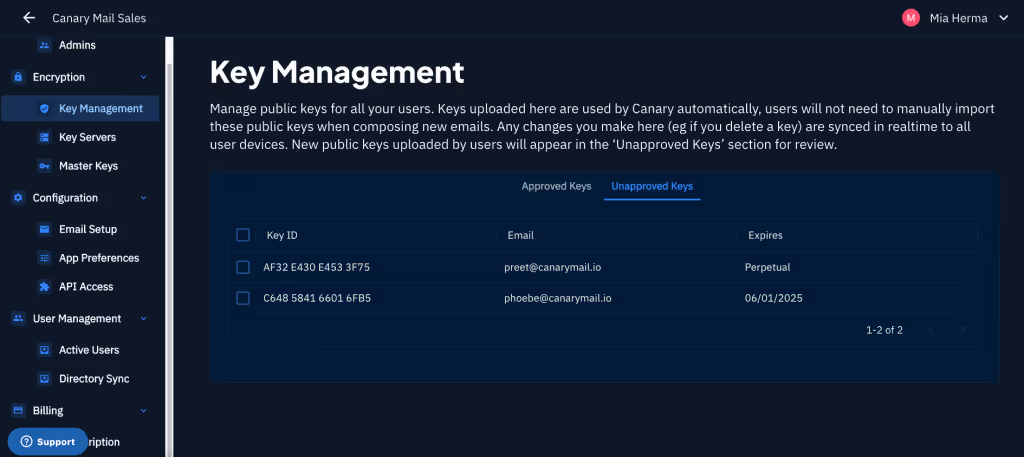Click the Active Users icon
Screen dimensions: 1024x457
44,350
